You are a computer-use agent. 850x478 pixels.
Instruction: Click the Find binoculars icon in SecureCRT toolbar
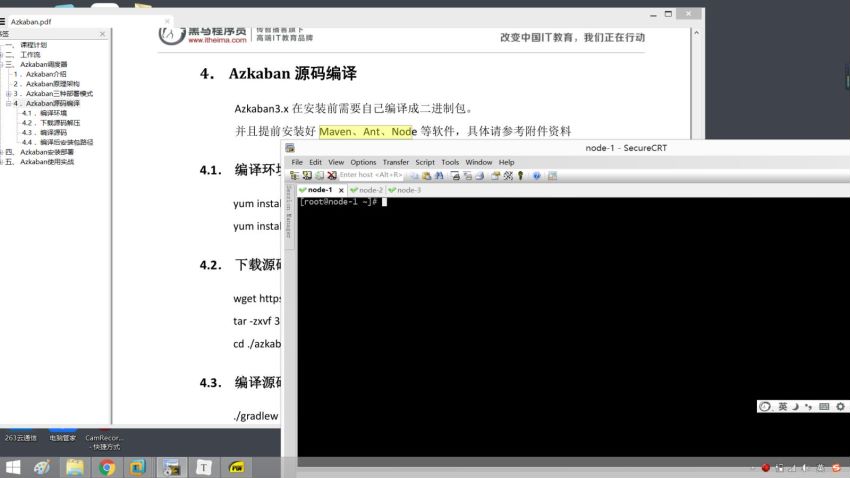coord(437,175)
